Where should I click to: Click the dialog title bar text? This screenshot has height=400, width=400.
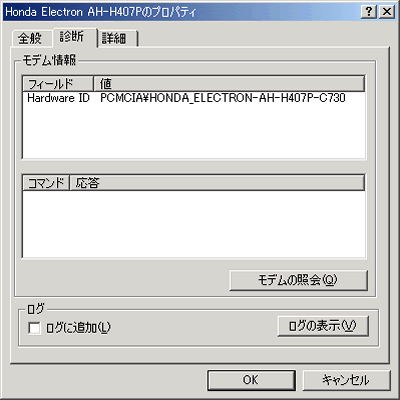pyautogui.click(x=101, y=12)
